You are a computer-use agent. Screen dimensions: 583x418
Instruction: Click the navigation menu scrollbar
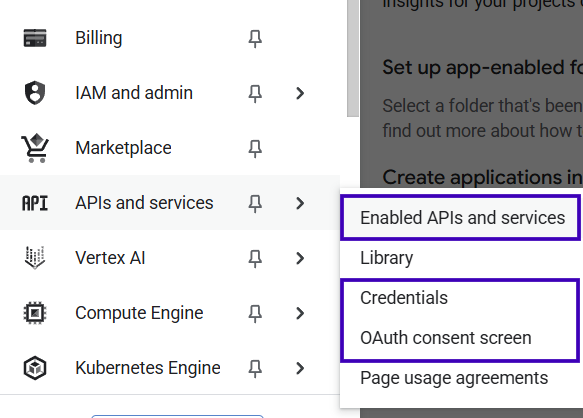tap(352, 58)
